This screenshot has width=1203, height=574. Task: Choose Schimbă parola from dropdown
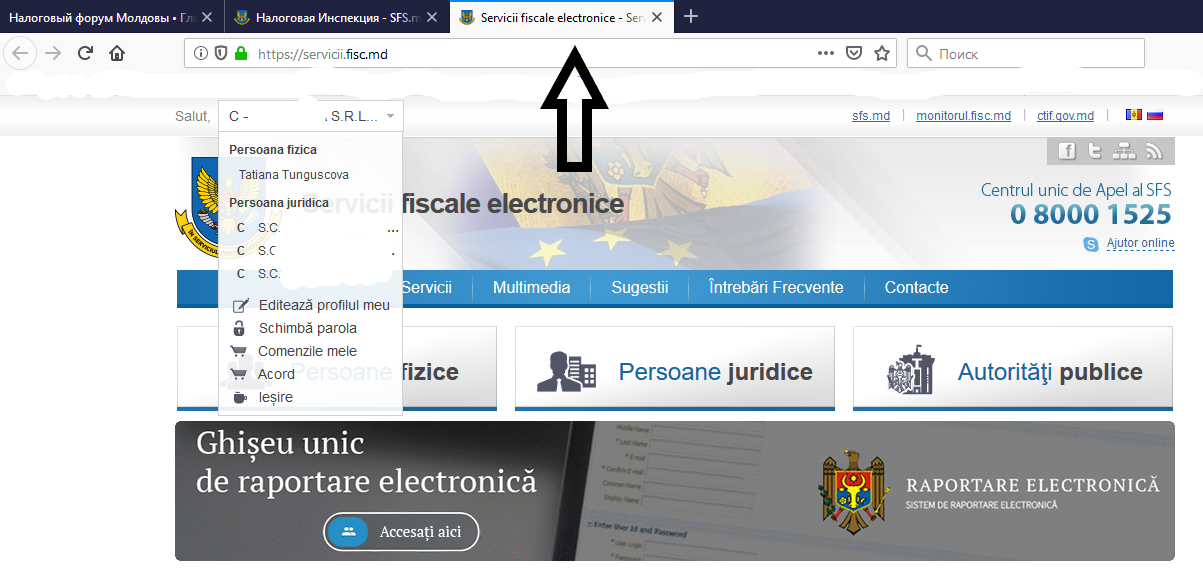click(x=308, y=328)
